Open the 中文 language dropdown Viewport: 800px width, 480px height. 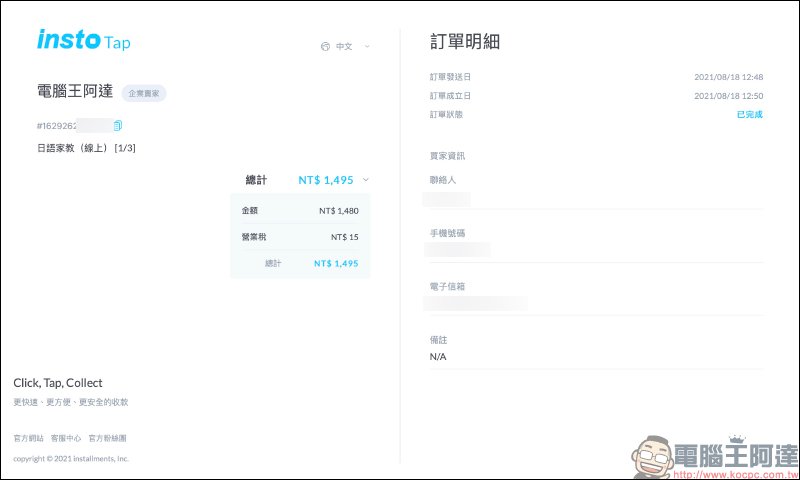(x=344, y=46)
